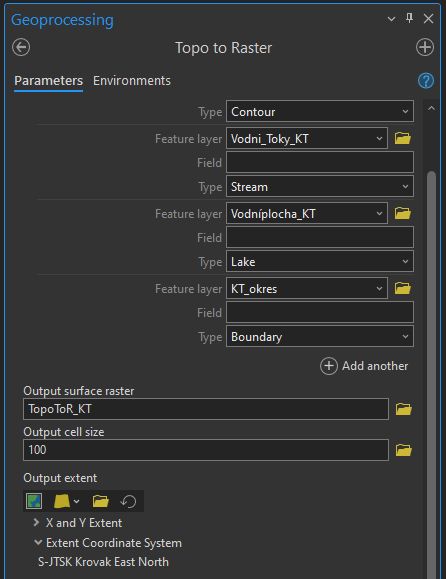Browse for feature layer beside Vodni_Toky_KT
The image size is (446, 579).
pos(403,138)
